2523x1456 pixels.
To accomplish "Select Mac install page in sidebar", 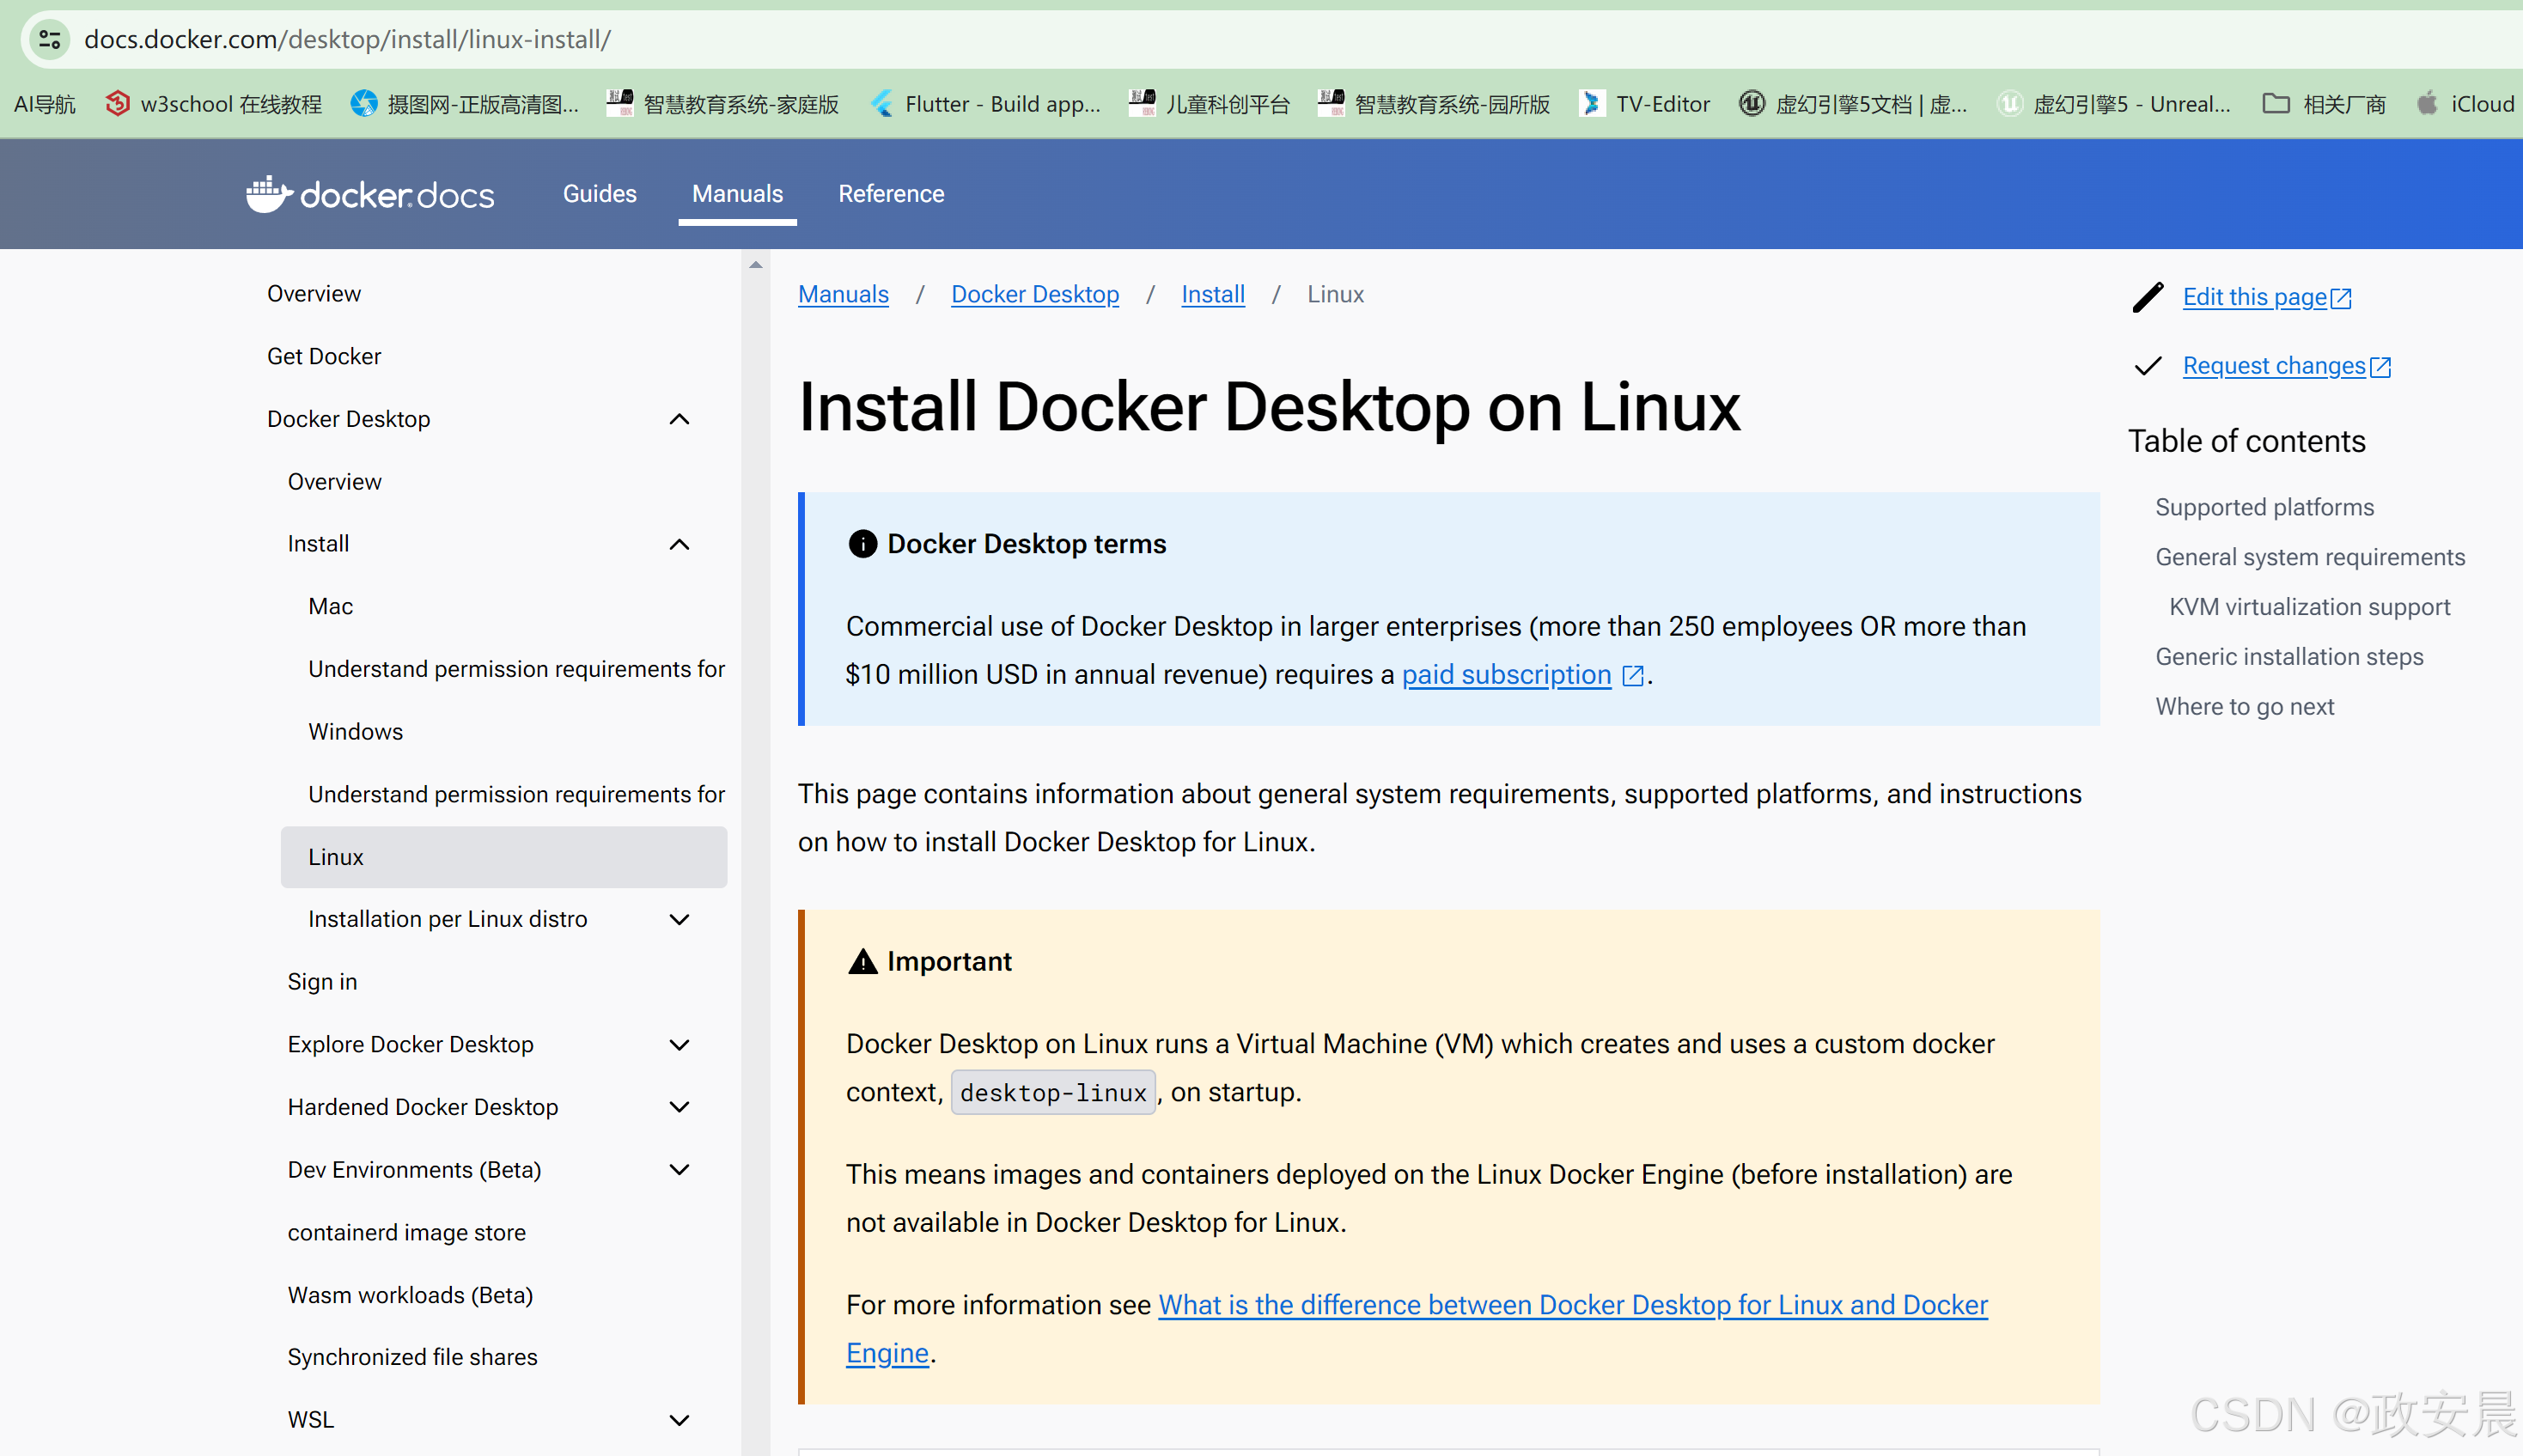I will [x=330, y=606].
